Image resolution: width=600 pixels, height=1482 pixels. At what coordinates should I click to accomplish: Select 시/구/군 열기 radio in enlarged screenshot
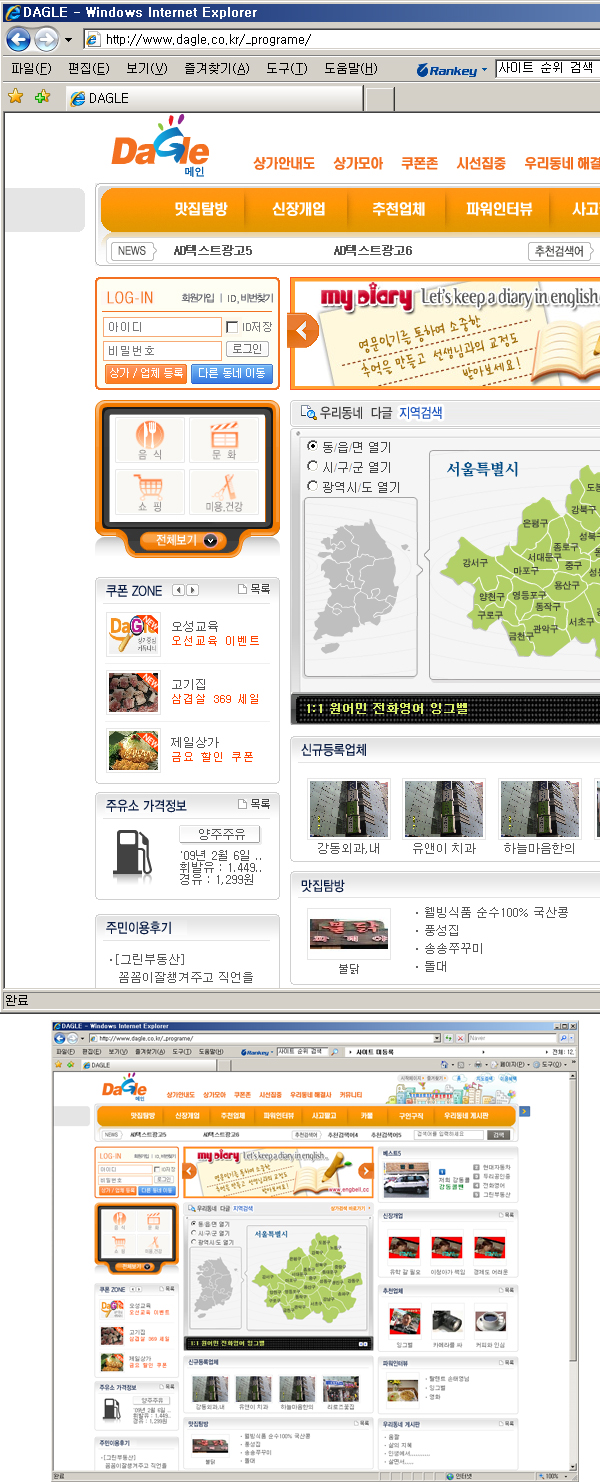click(312, 466)
